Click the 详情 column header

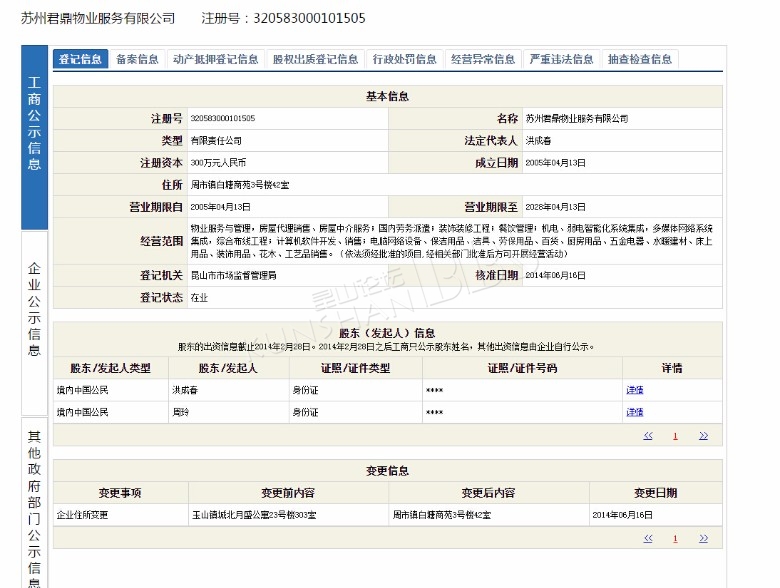[672, 368]
